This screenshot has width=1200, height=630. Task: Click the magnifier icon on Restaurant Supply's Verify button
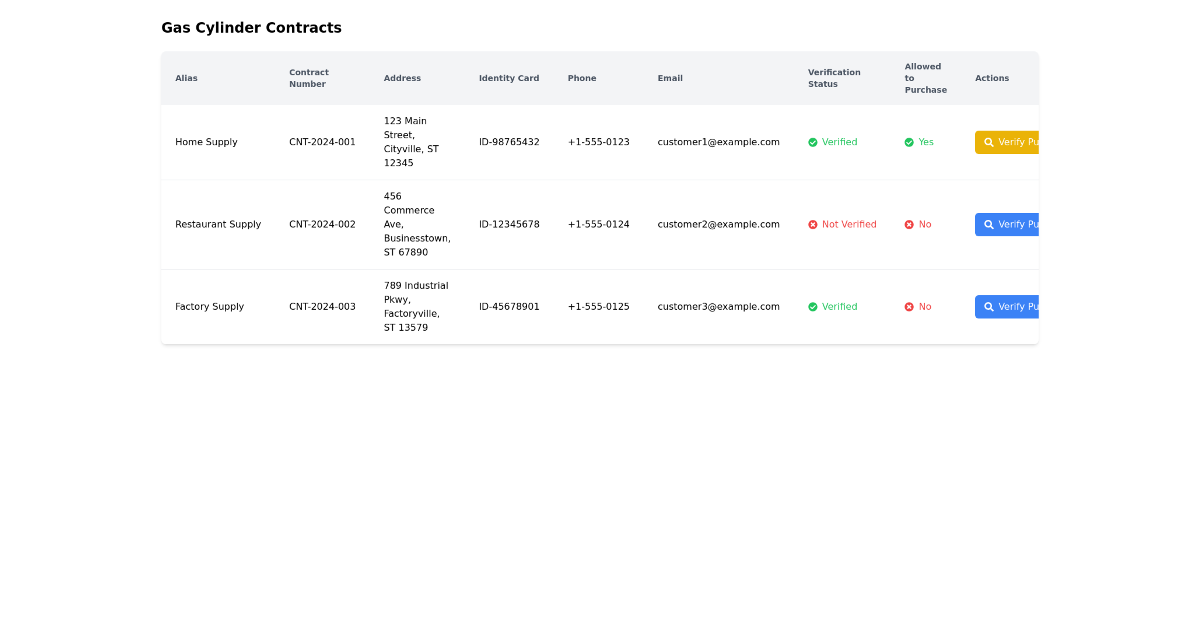point(989,224)
